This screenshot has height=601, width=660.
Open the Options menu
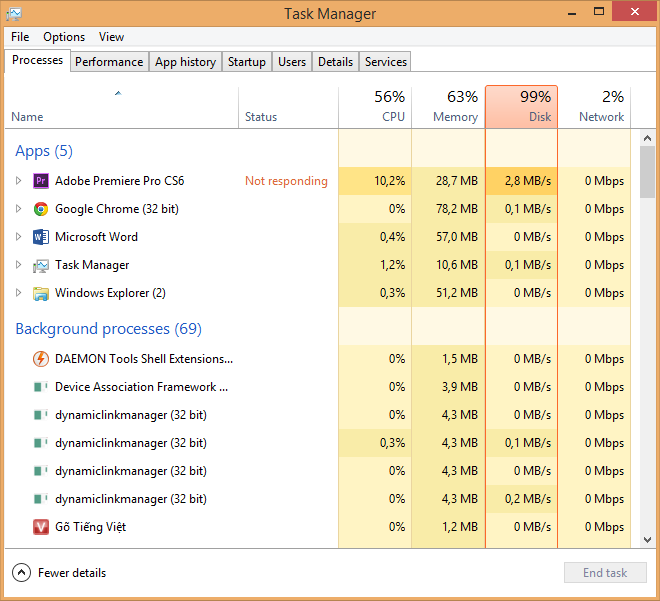pyautogui.click(x=64, y=37)
